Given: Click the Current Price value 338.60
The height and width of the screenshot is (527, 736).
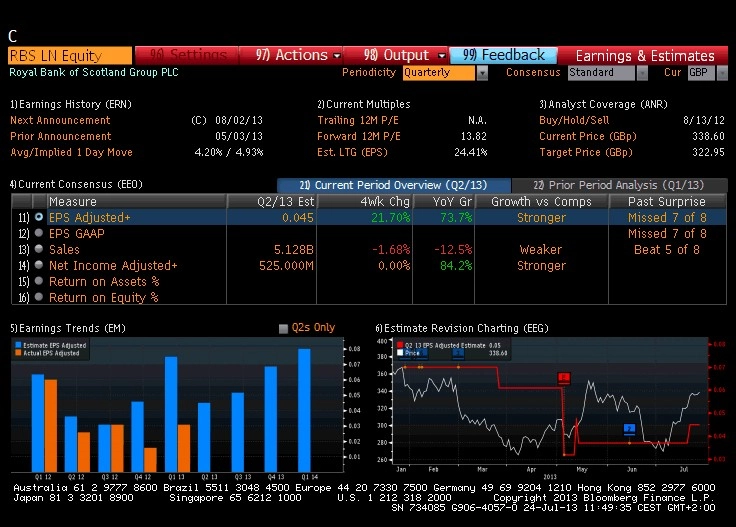Looking at the screenshot, I should pos(708,136).
